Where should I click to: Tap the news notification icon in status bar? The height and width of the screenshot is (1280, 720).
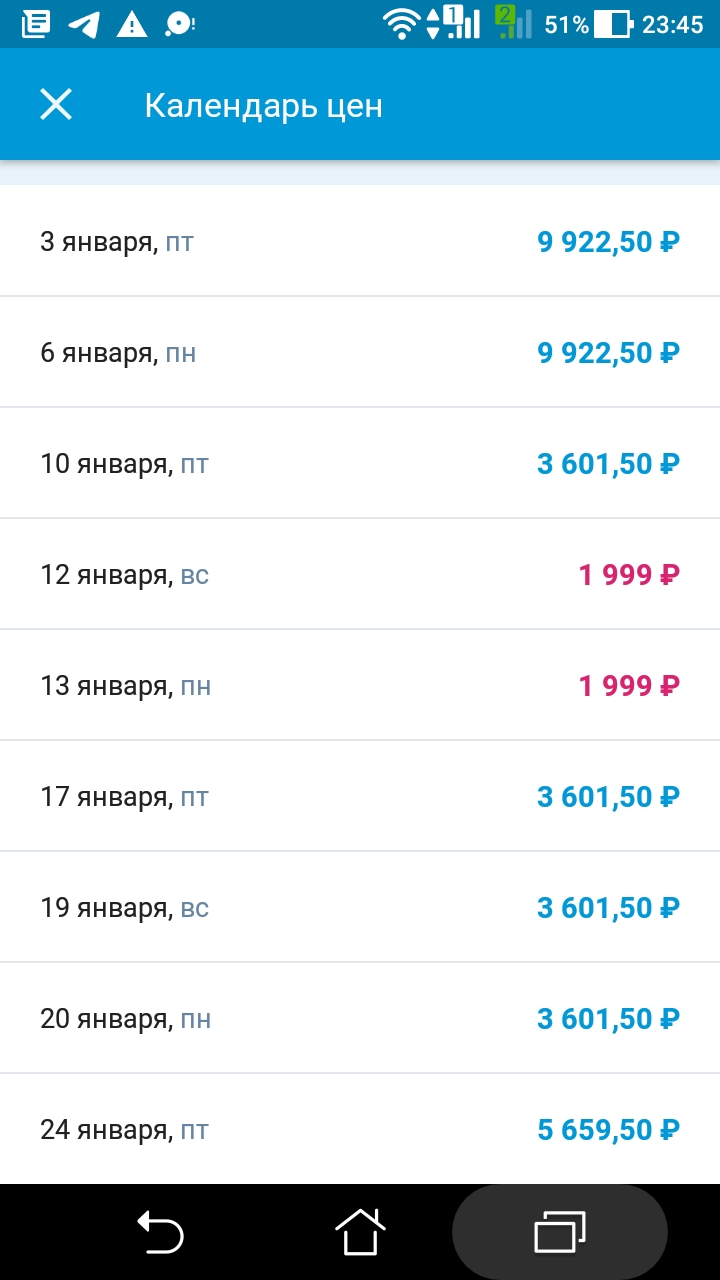coord(36,24)
